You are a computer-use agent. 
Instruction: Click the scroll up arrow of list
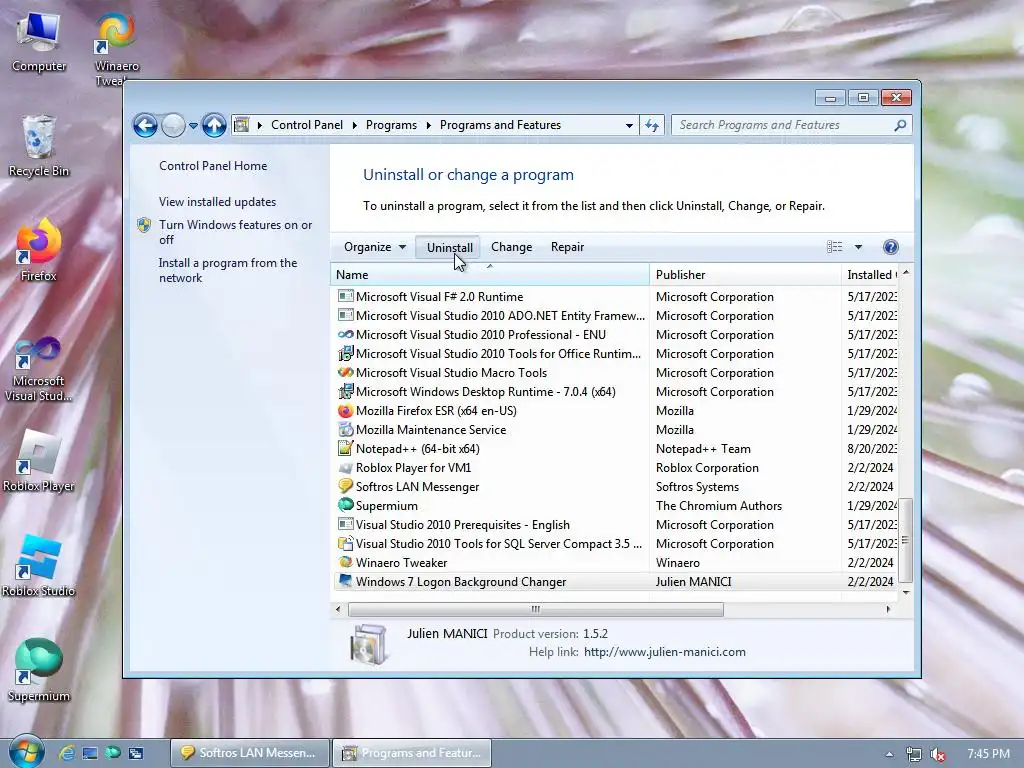905,272
